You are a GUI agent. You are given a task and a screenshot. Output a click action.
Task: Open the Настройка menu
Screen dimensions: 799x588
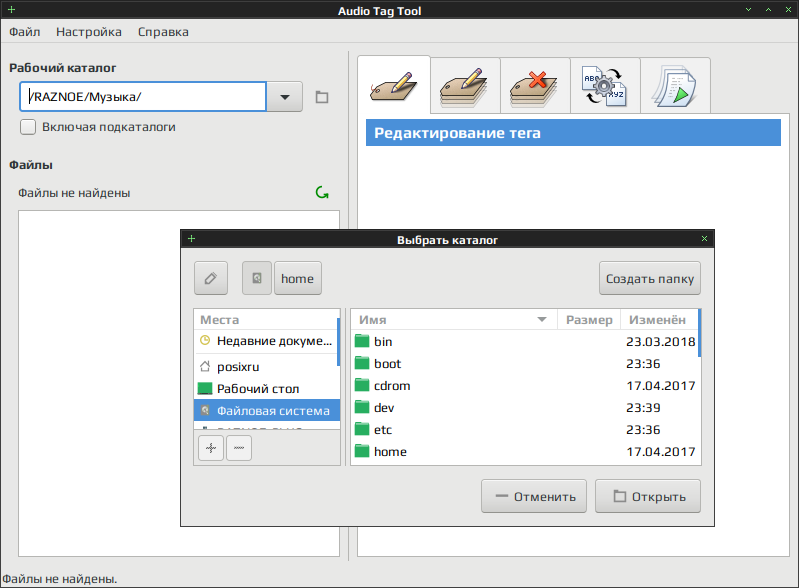click(x=89, y=32)
